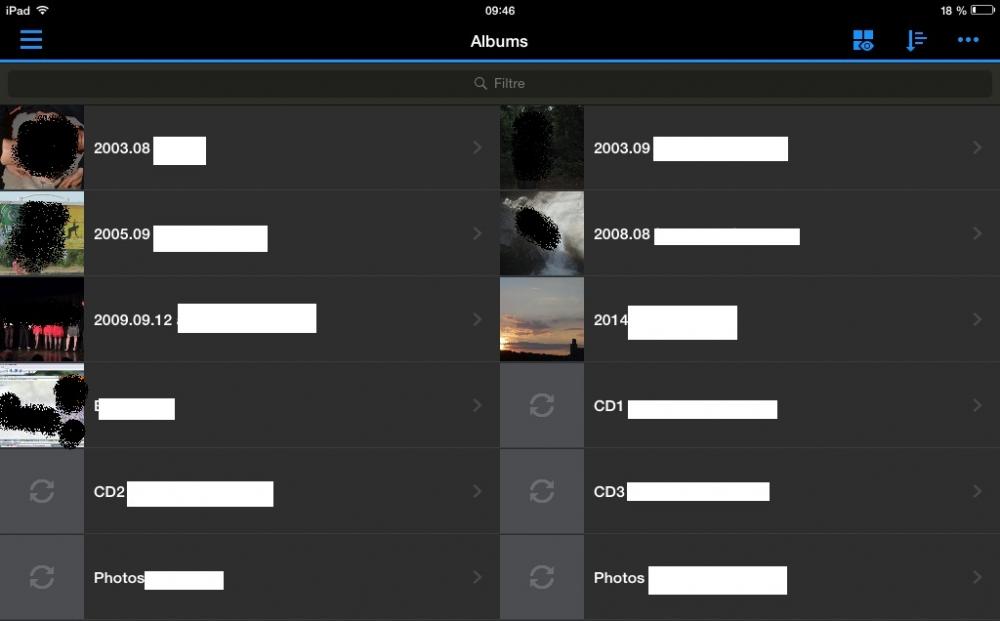This screenshot has width=1000, height=621.
Task: Select the sunset thumbnail of 2014 album
Action: (x=541, y=319)
